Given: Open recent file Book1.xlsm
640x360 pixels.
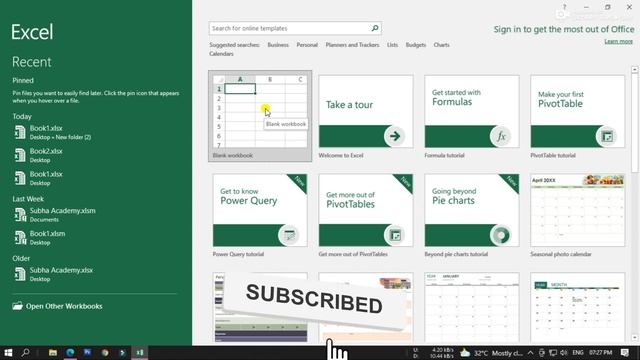Looking at the screenshot, I should tap(95, 238).
